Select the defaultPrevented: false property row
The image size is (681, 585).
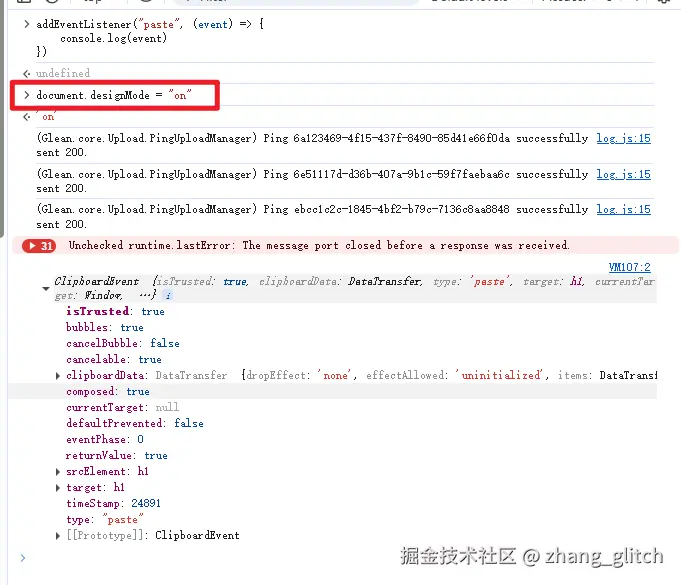[135, 423]
